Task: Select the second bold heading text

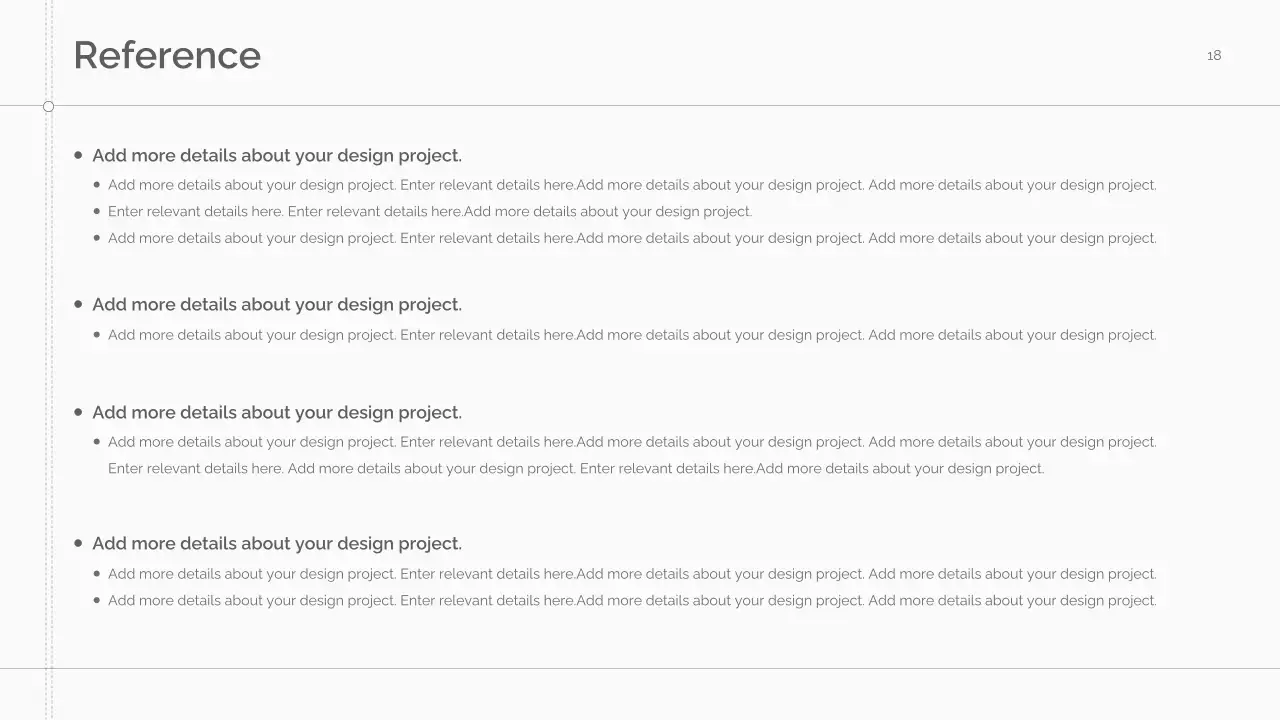Action: coord(277,305)
